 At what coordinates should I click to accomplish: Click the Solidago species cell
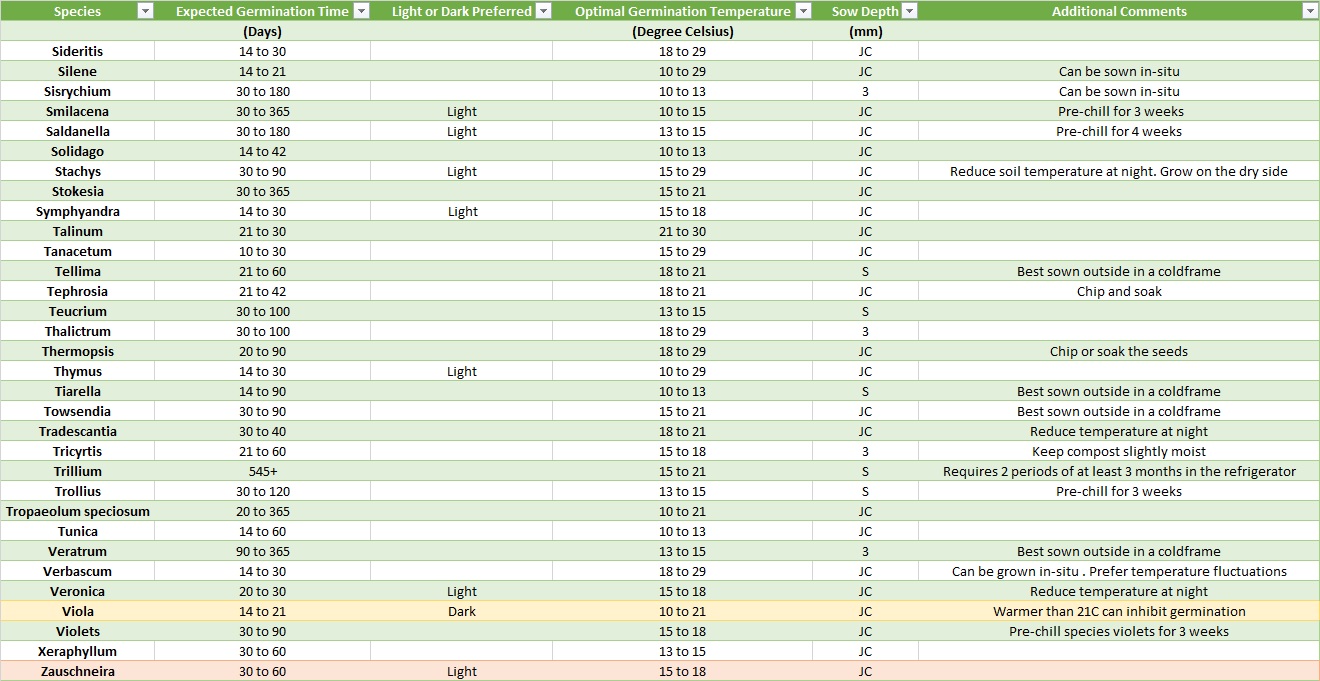tap(77, 151)
